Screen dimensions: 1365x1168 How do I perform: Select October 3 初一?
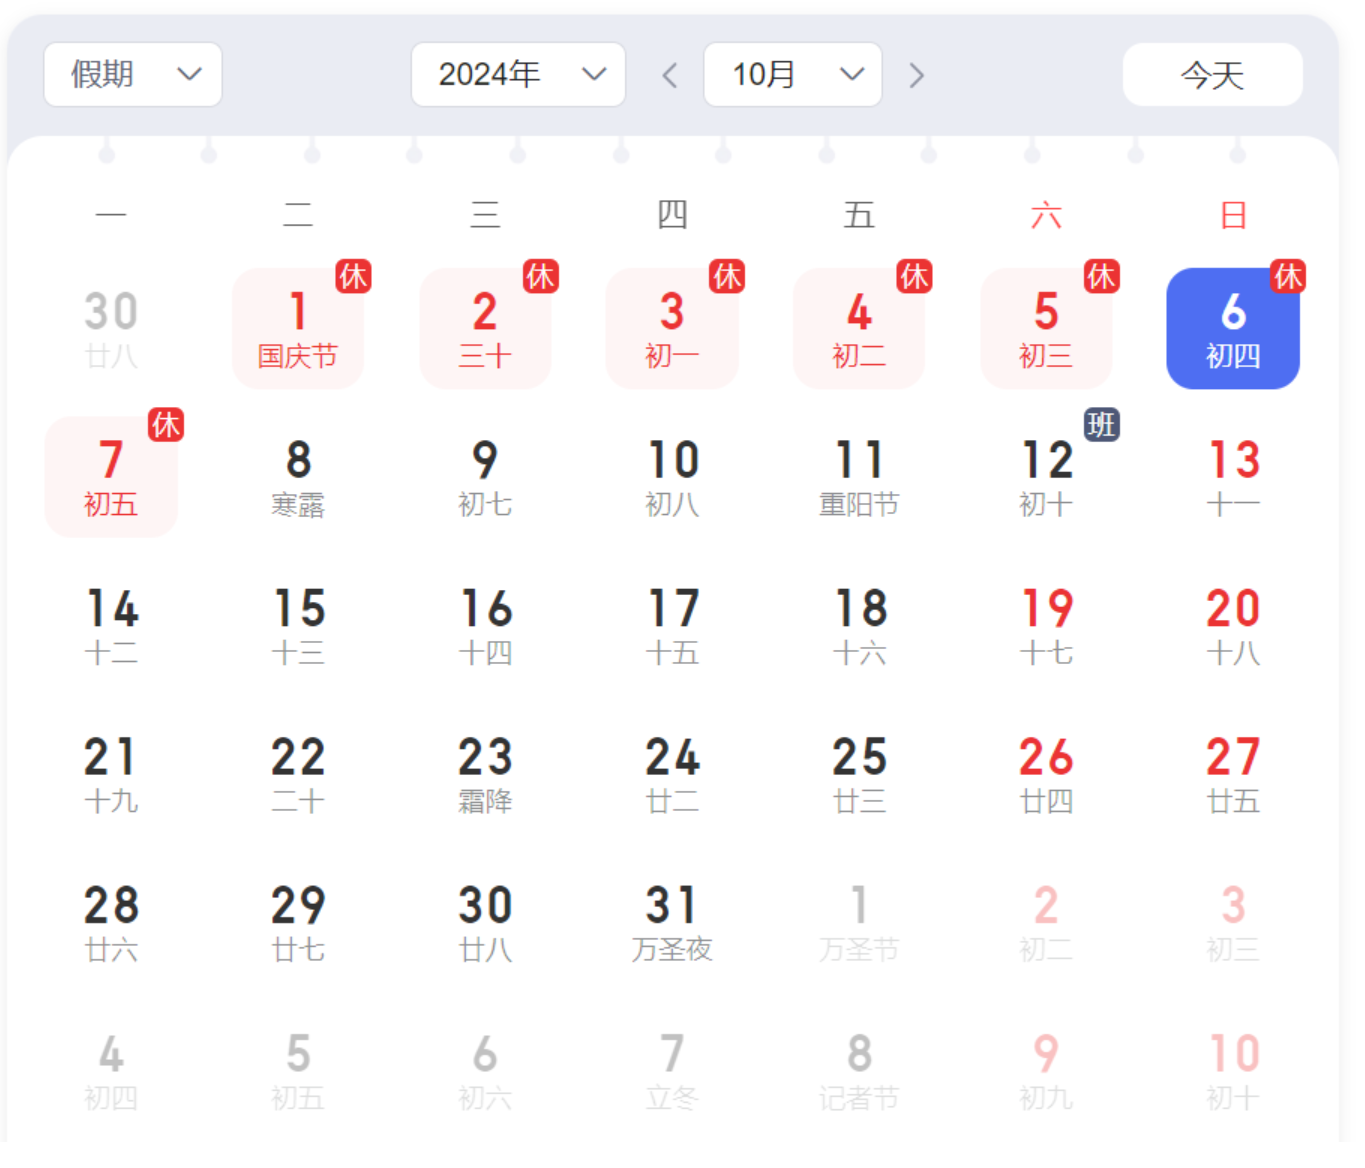(672, 328)
